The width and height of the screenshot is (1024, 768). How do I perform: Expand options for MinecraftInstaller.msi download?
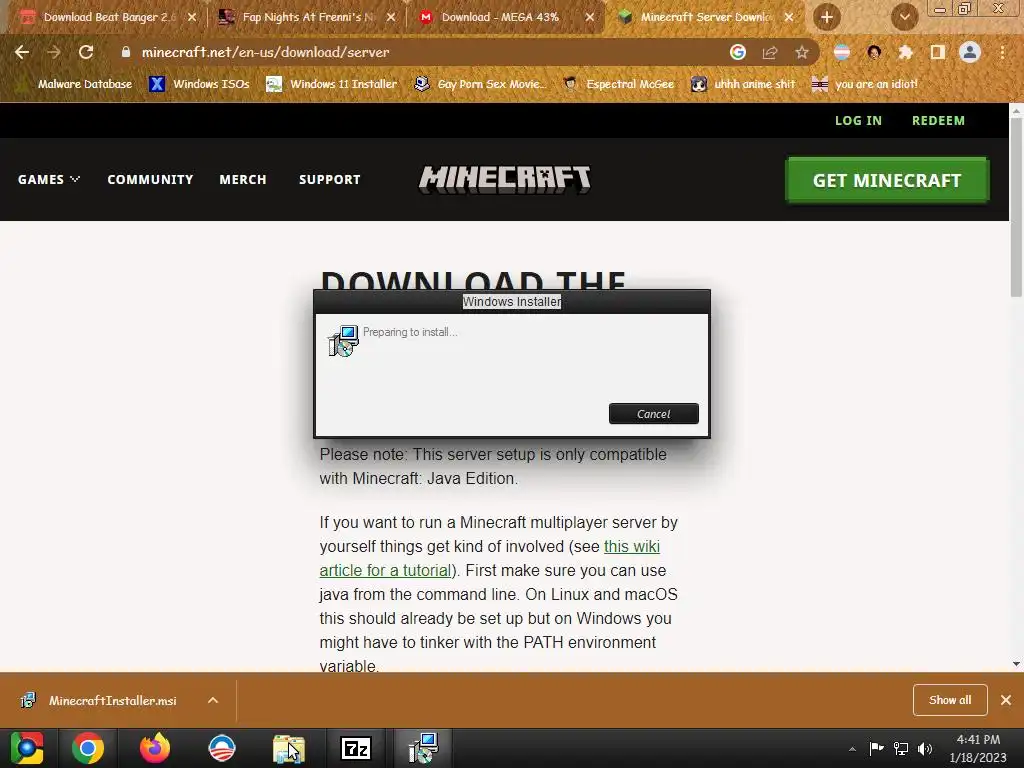(x=213, y=701)
